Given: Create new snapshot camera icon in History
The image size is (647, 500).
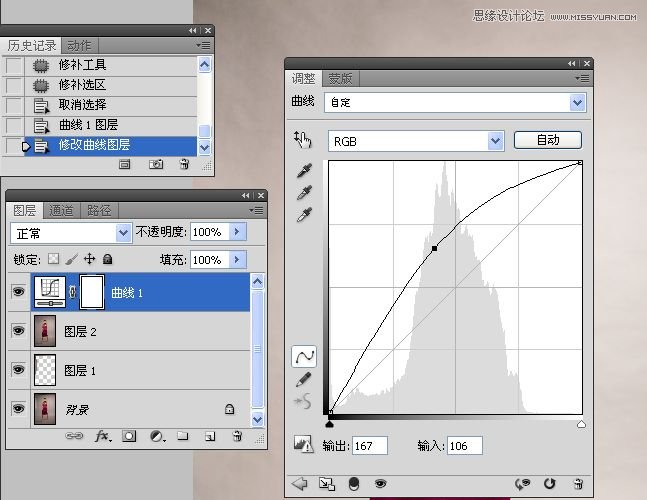Looking at the screenshot, I should pyautogui.click(x=156, y=164).
